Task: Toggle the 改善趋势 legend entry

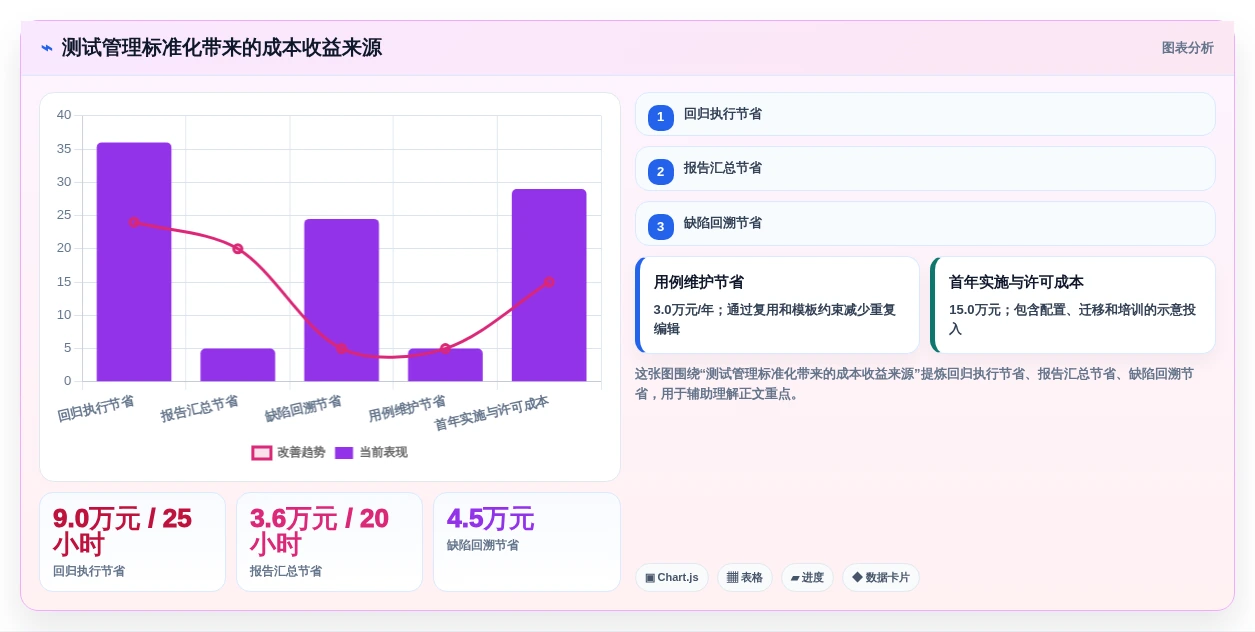Action: click(289, 452)
